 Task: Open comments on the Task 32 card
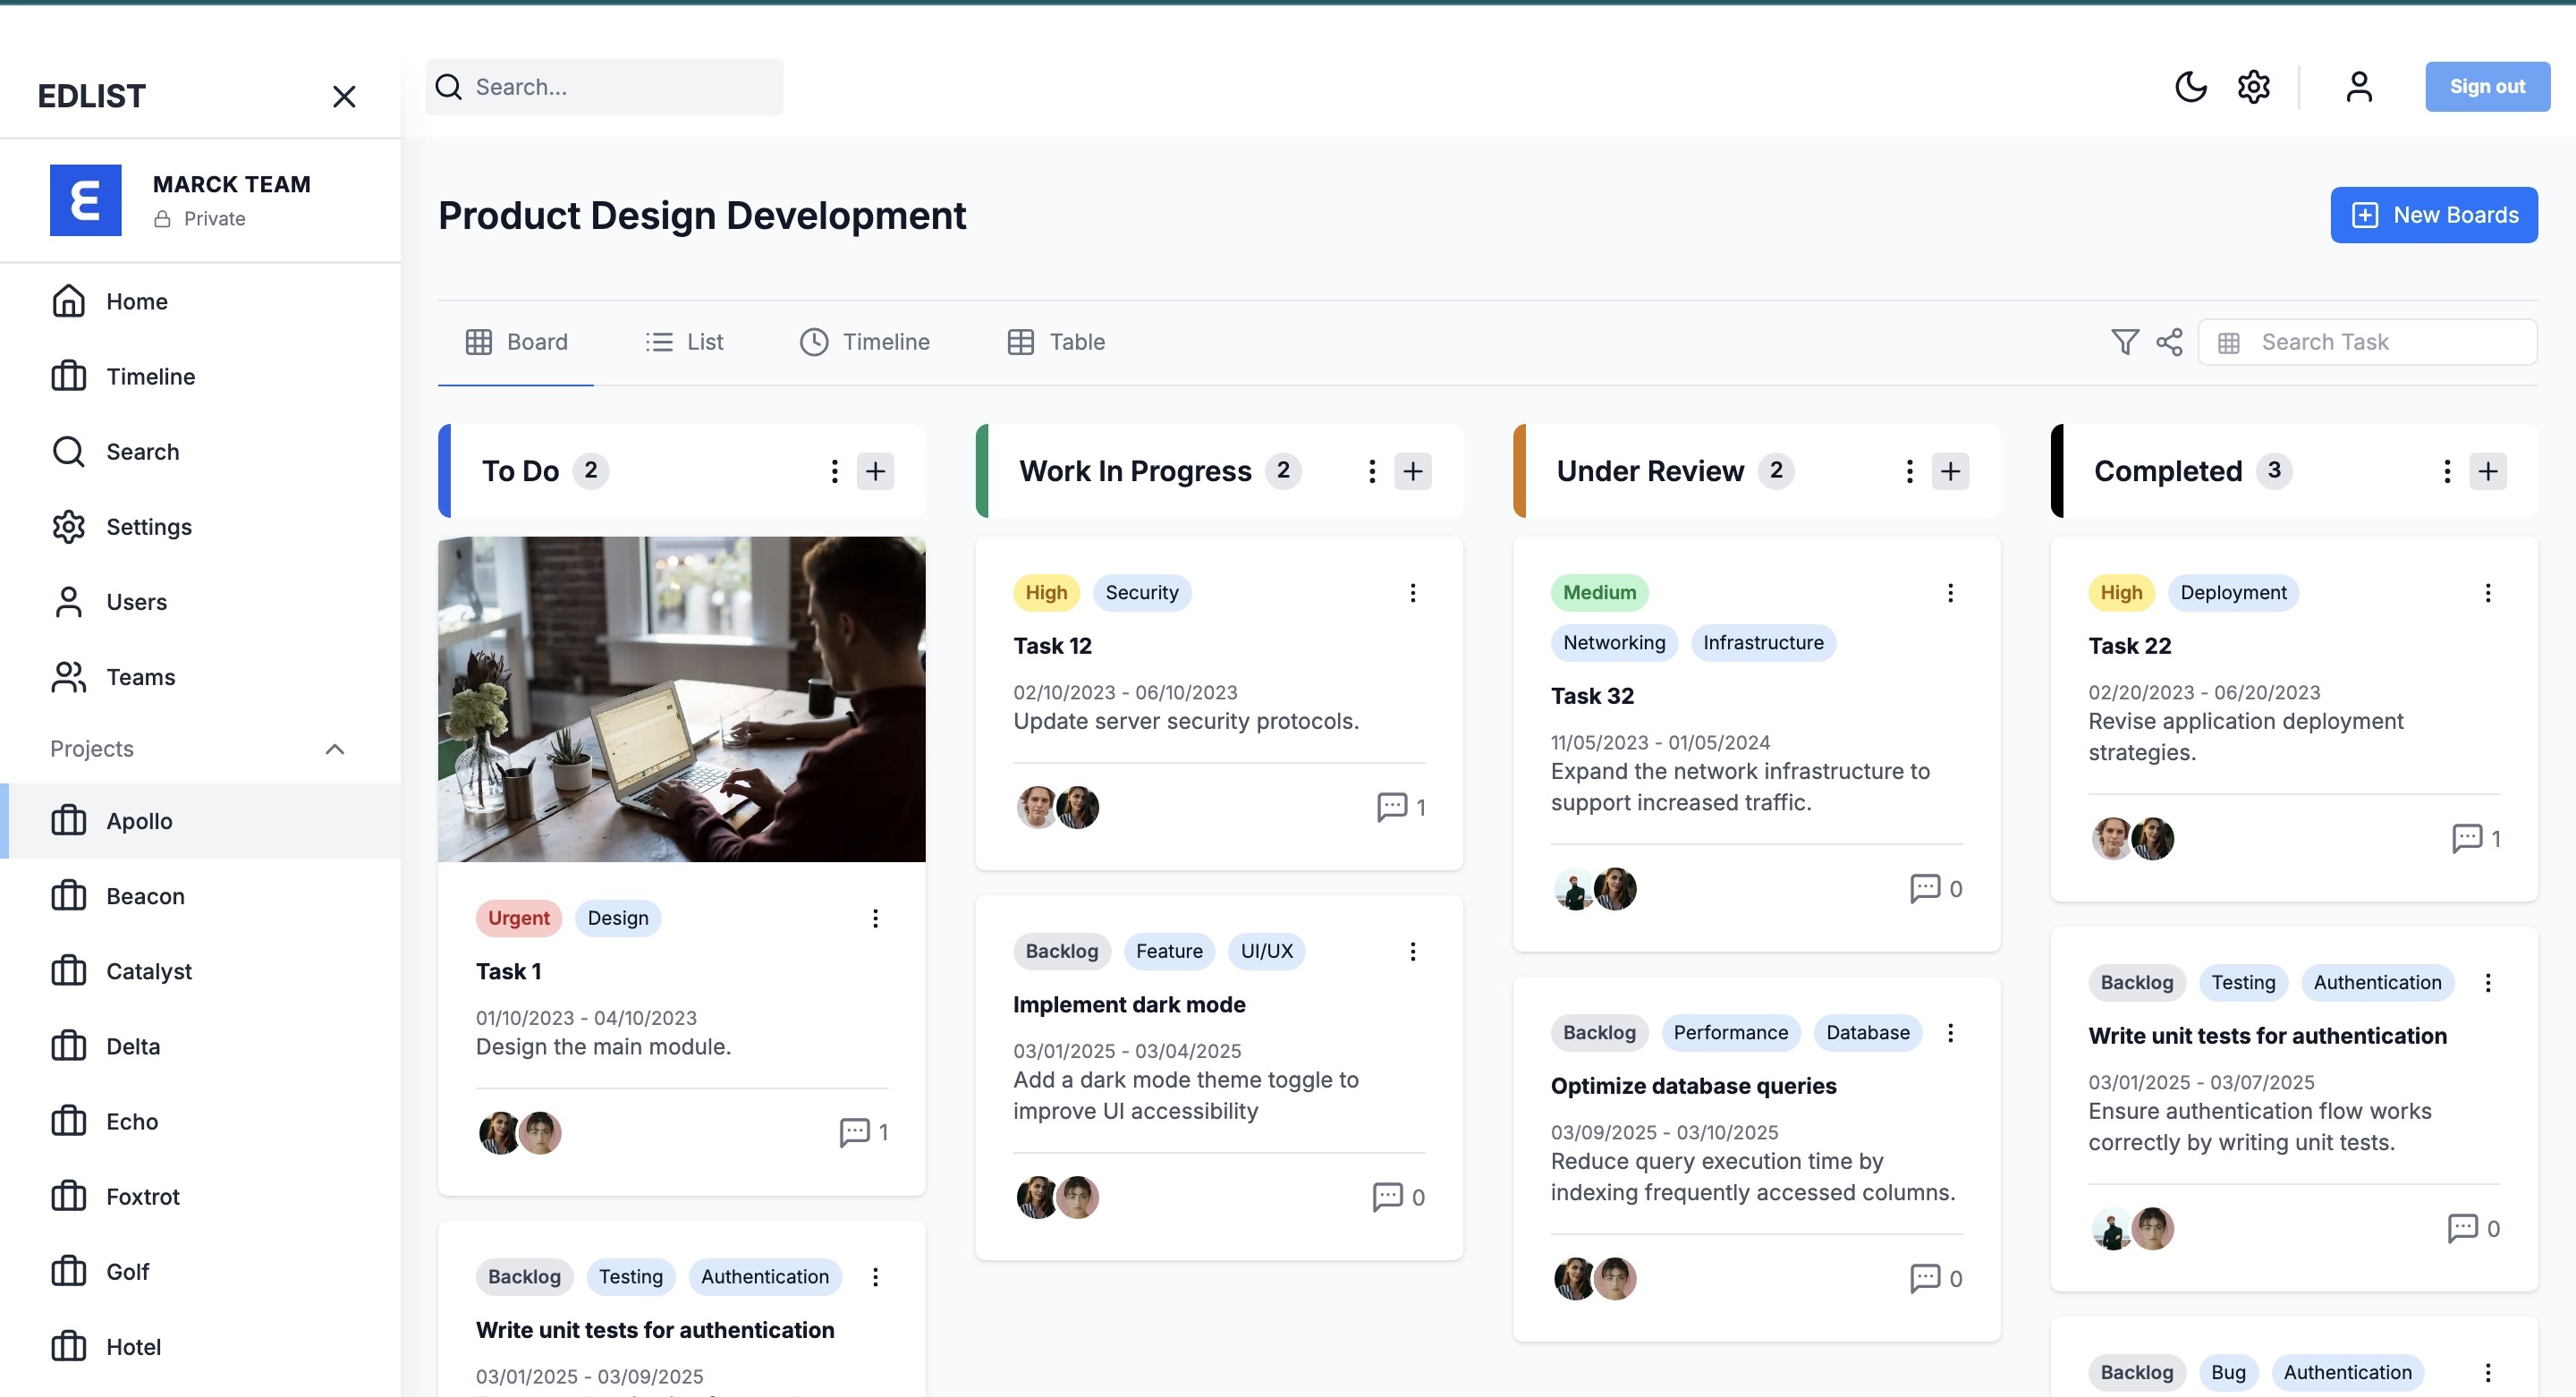pos(1936,888)
